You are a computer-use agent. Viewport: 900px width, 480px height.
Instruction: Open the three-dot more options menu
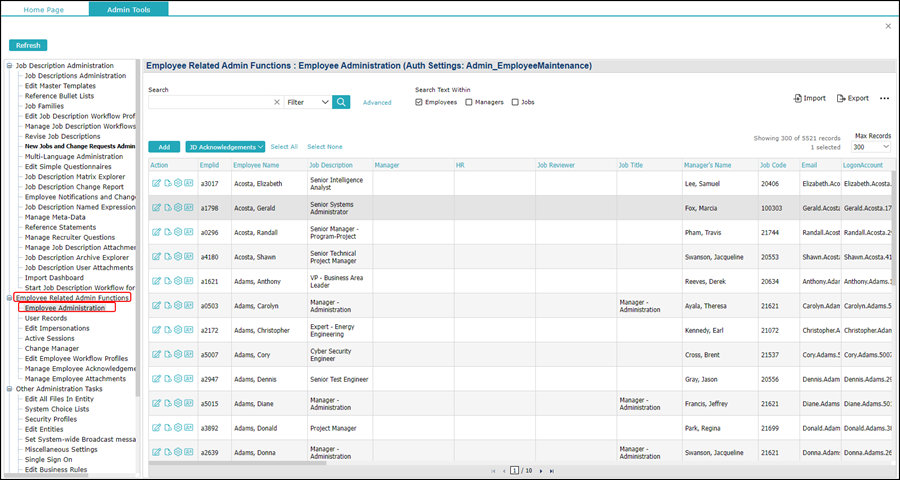click(x=885, y=98)
